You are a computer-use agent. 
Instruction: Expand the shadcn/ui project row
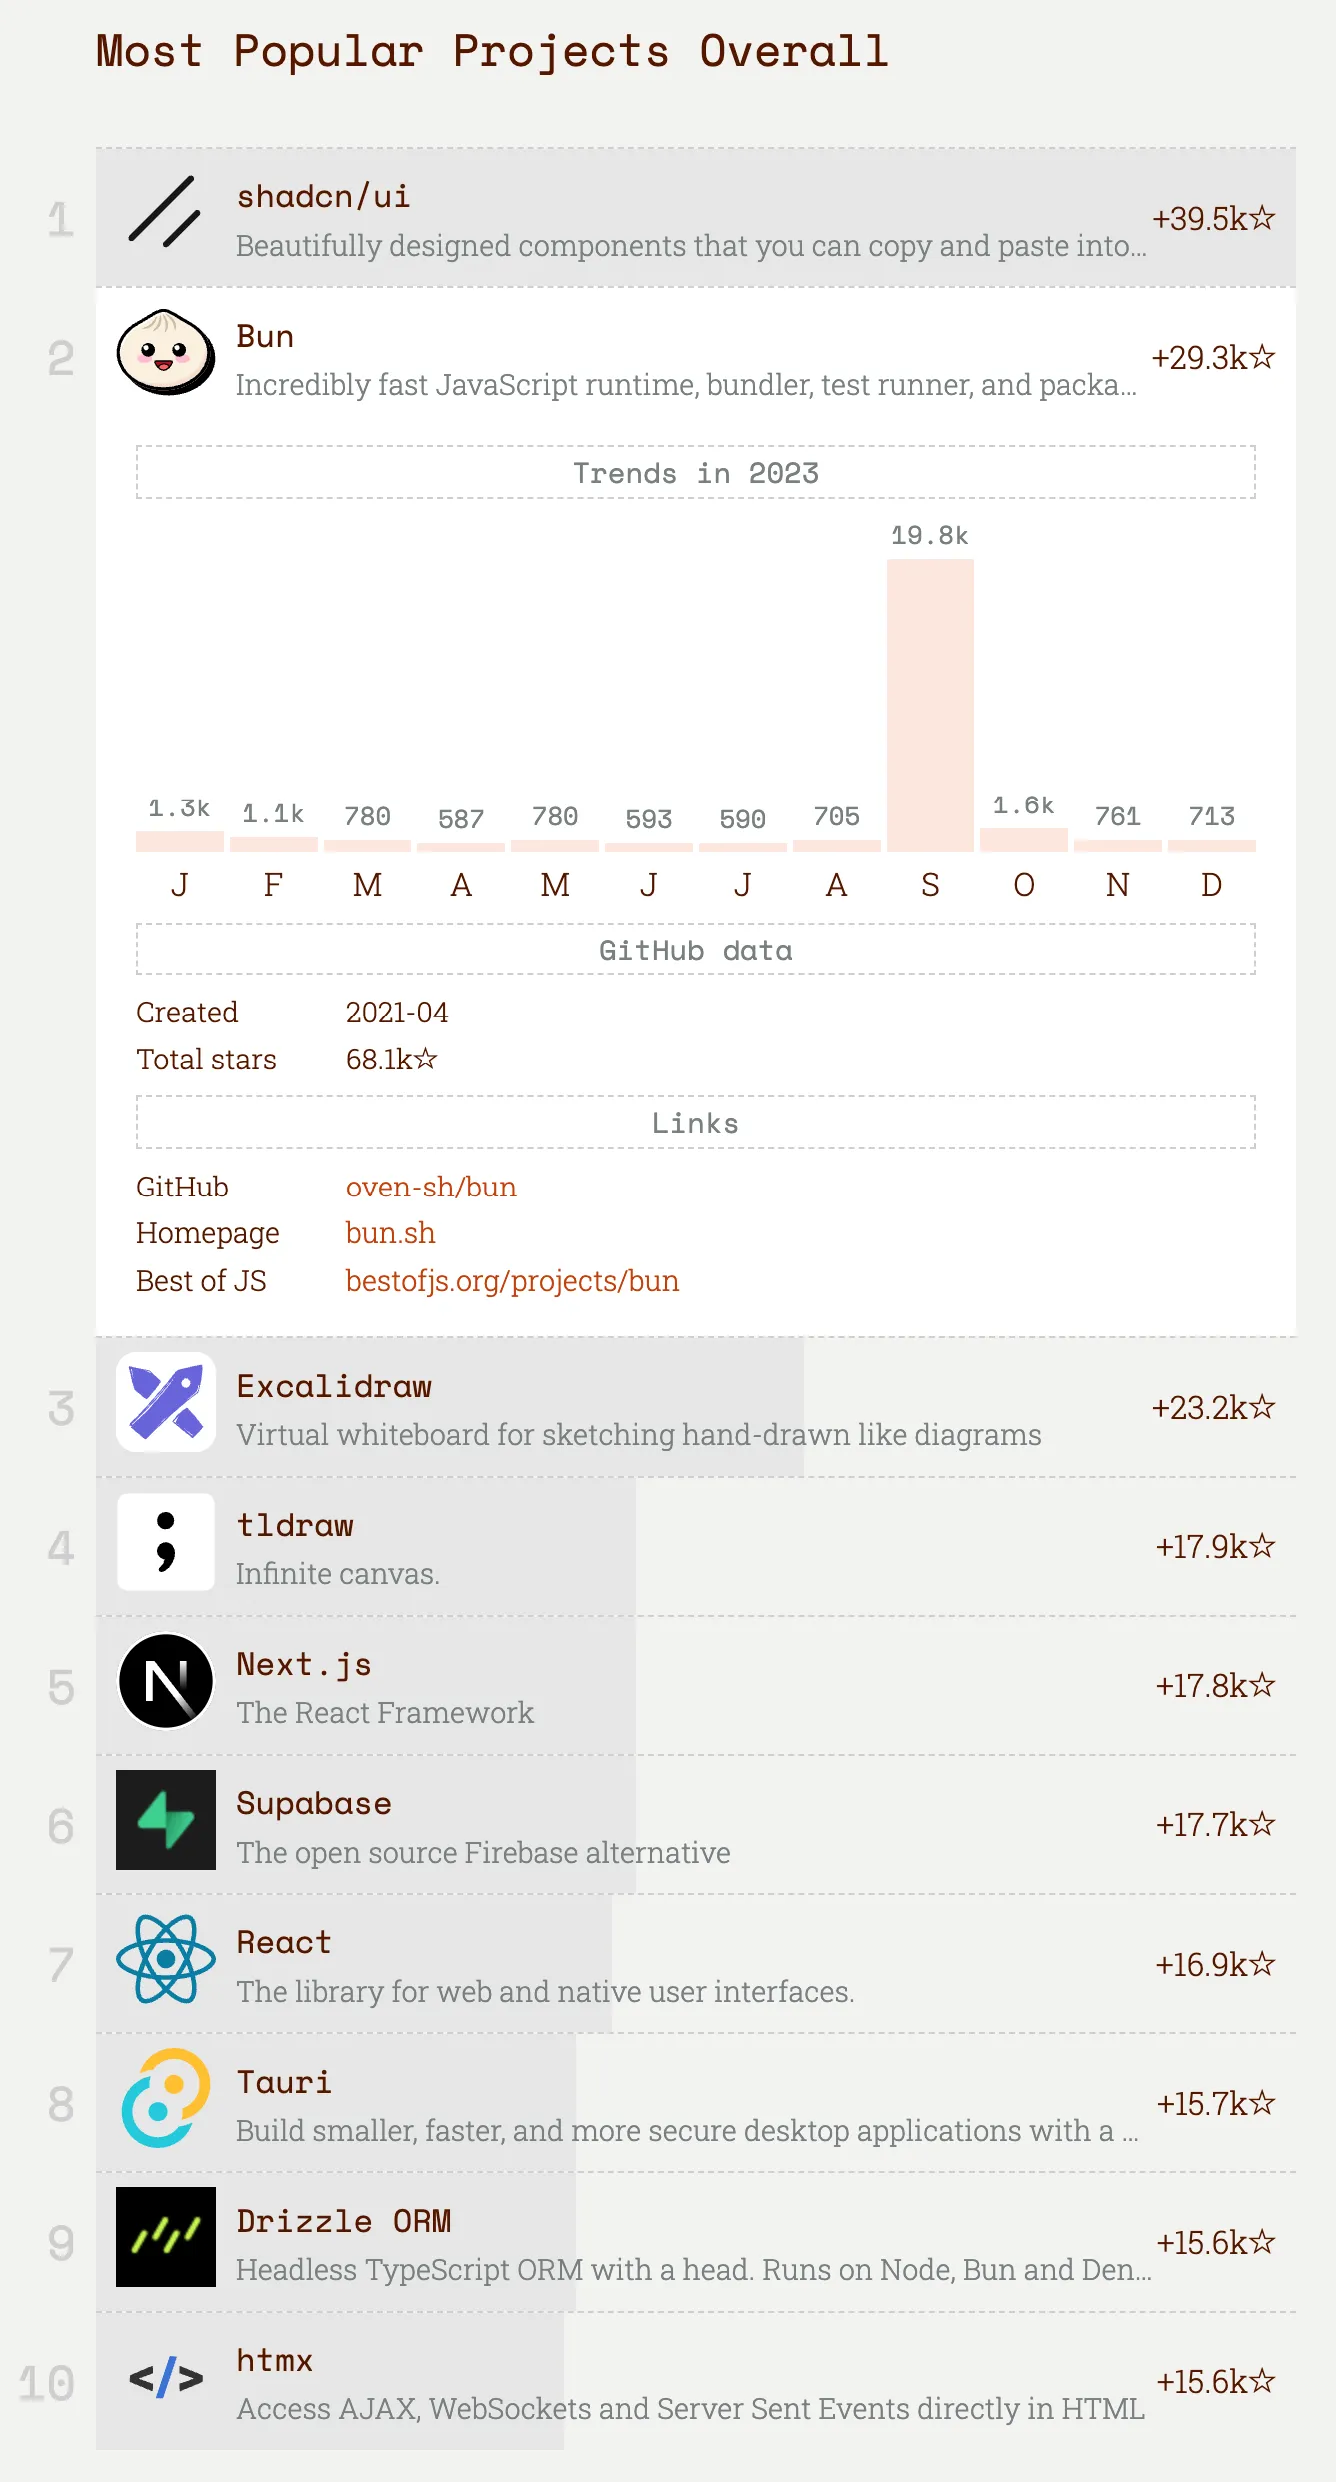tap(690, 218)
